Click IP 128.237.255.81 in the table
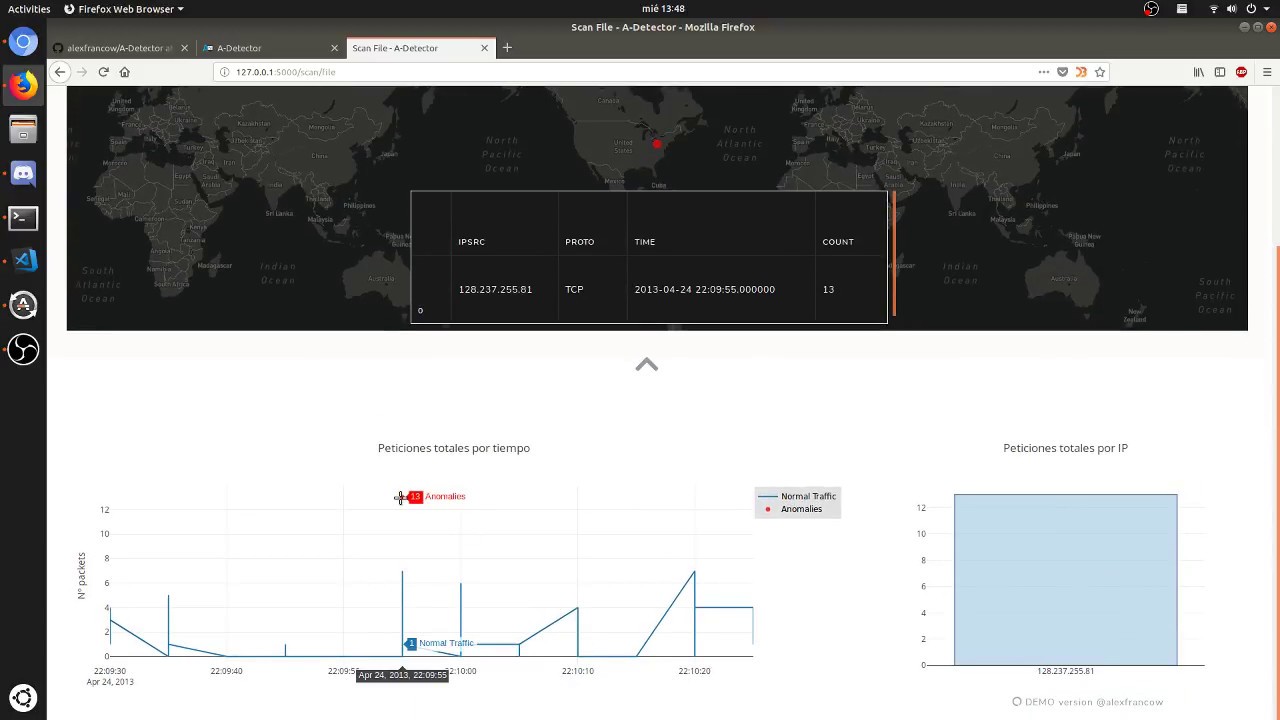The image size is (1280, 720). click(495, 289)
